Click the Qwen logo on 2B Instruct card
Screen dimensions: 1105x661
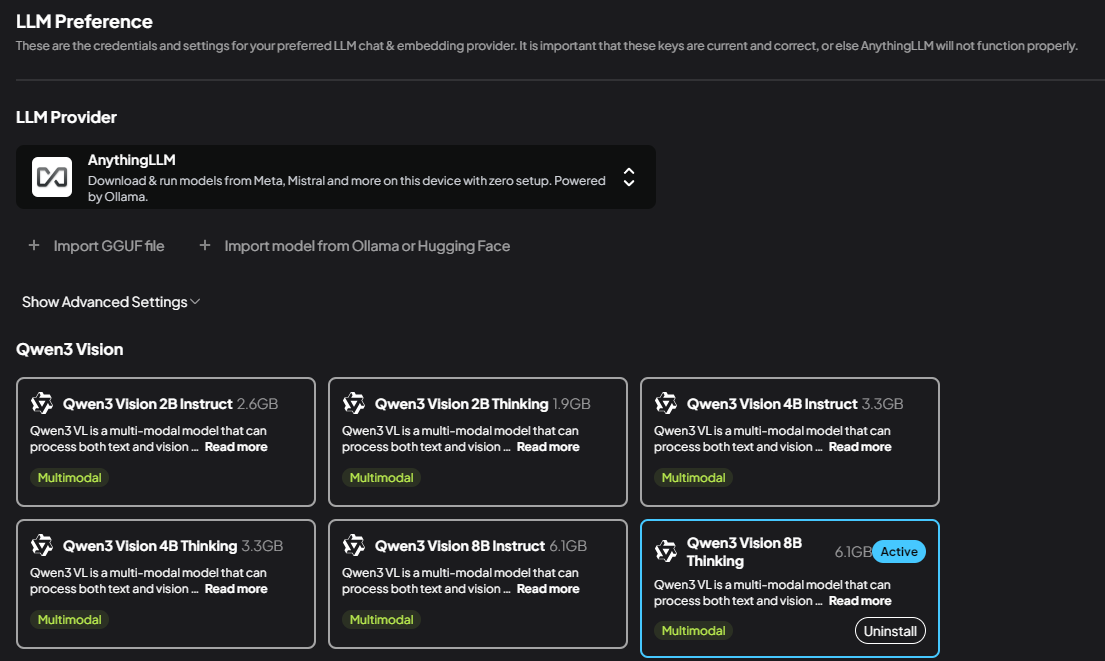click(42, 403)
